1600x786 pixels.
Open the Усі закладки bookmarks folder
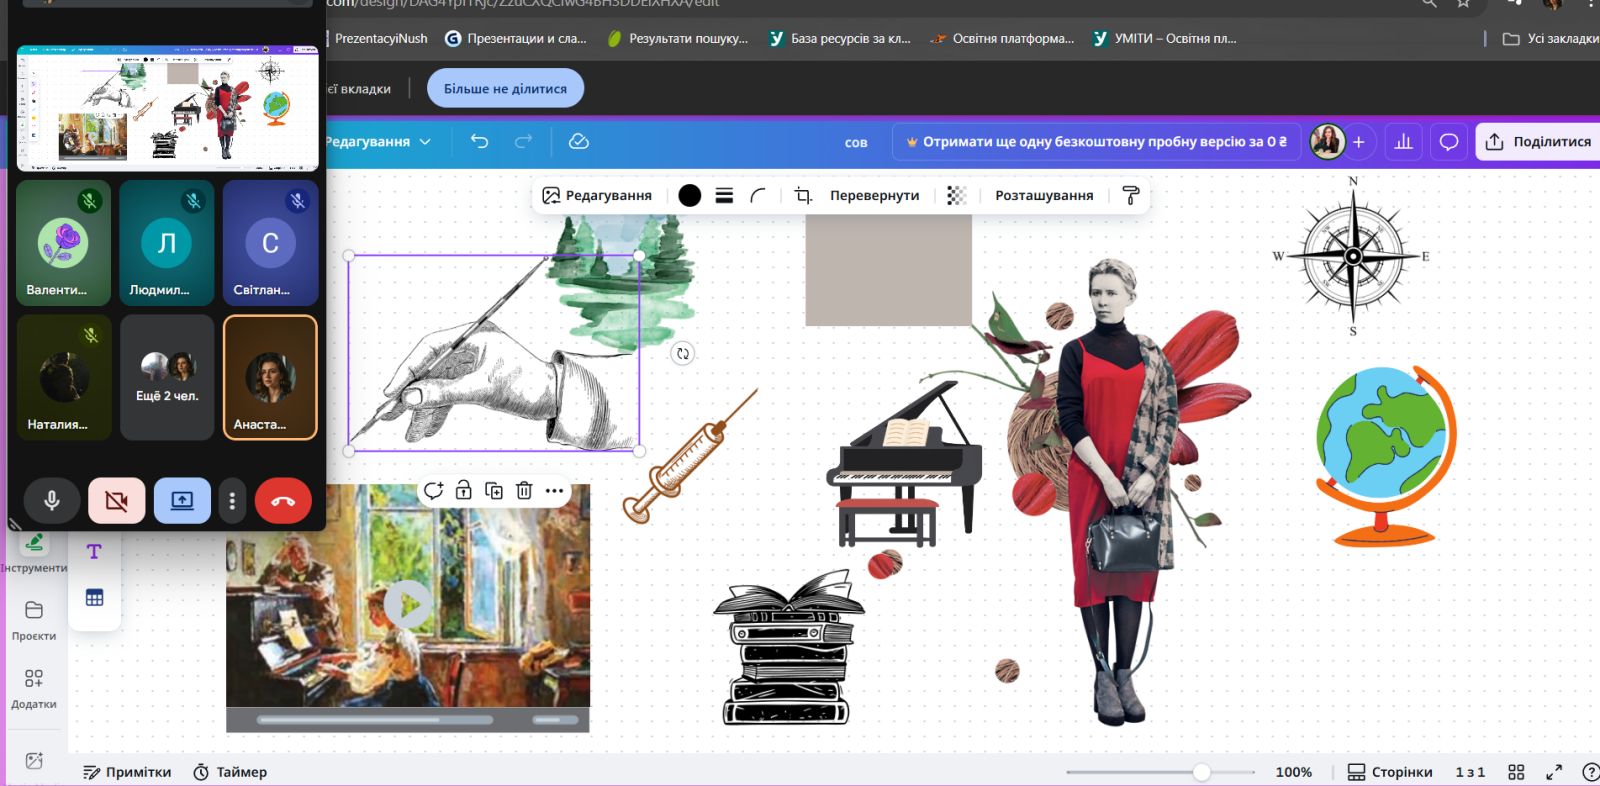pos(1550,39)
